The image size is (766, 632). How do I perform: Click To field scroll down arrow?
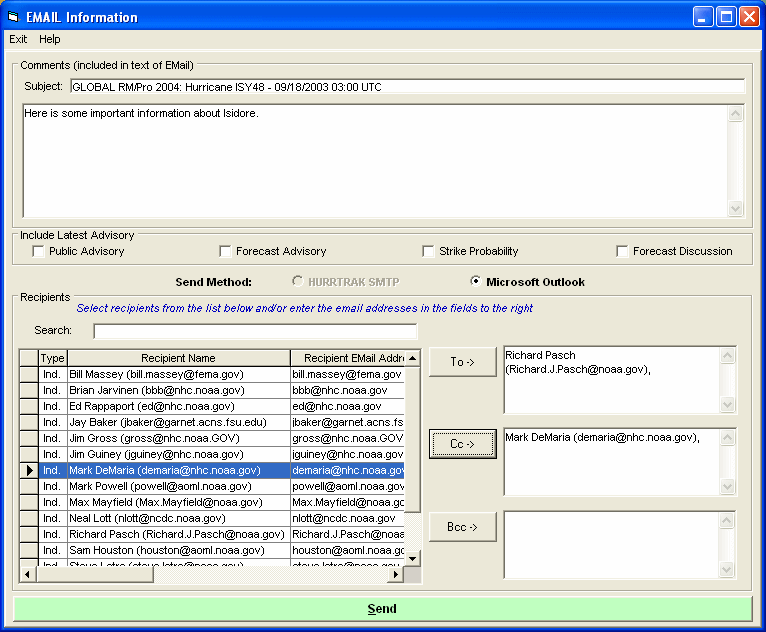click(x=727, y=404)
